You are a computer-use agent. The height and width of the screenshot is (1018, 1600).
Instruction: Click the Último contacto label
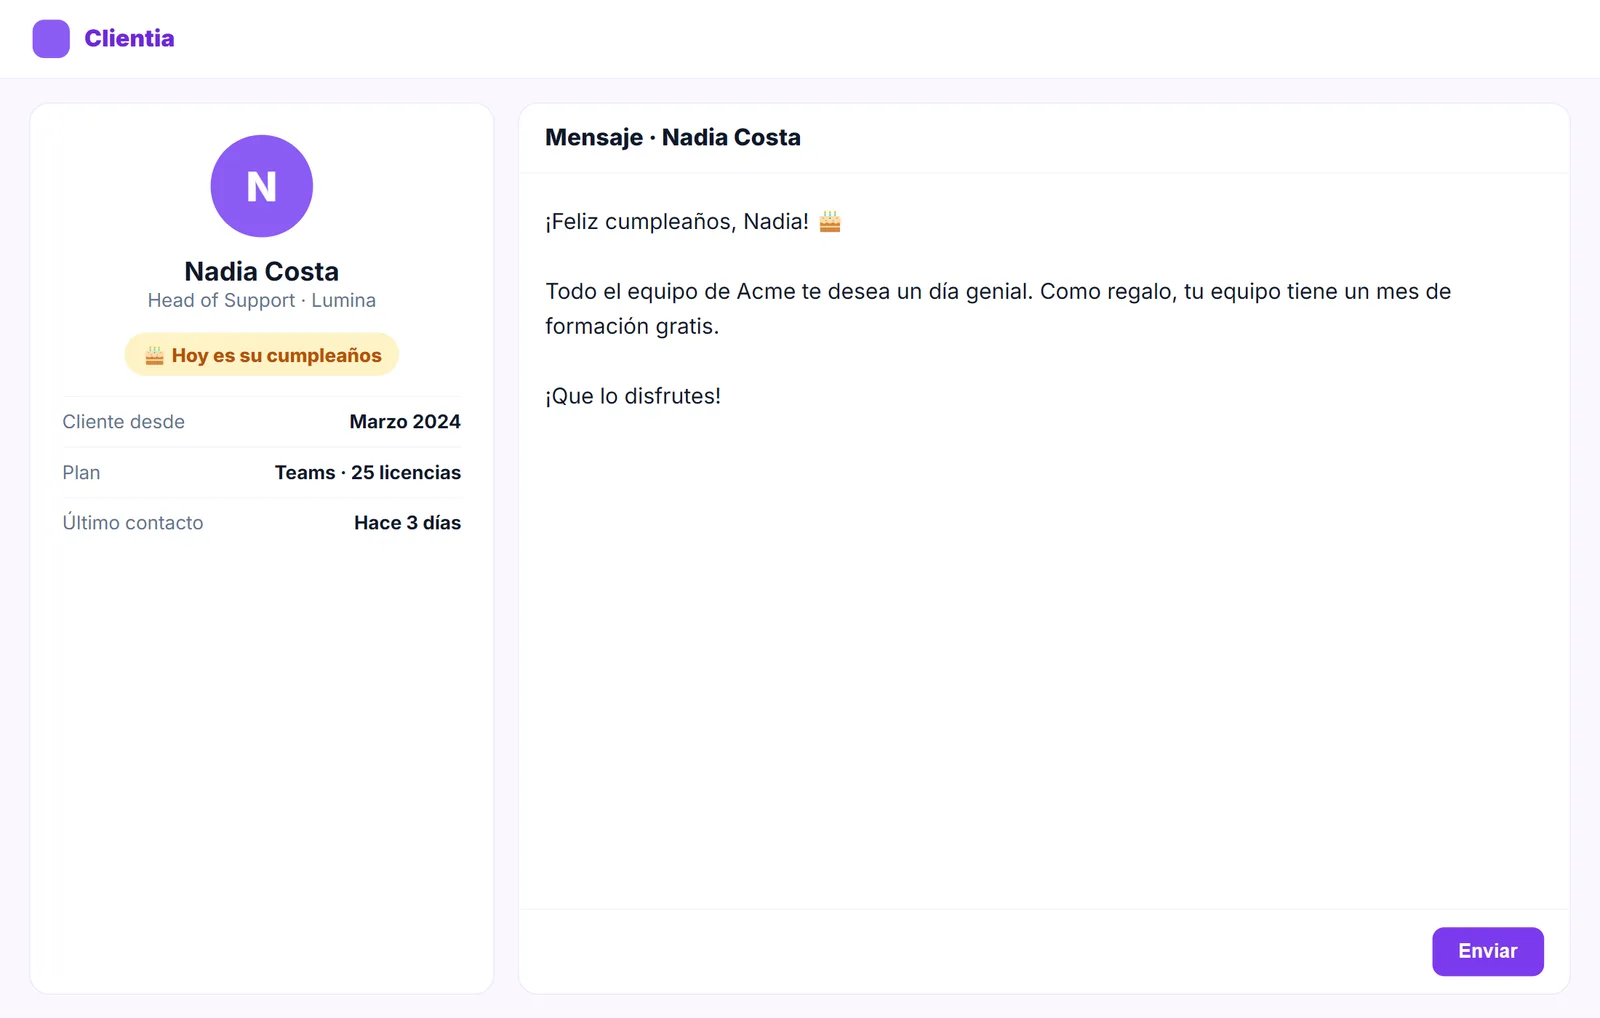[x=133, y=523]
